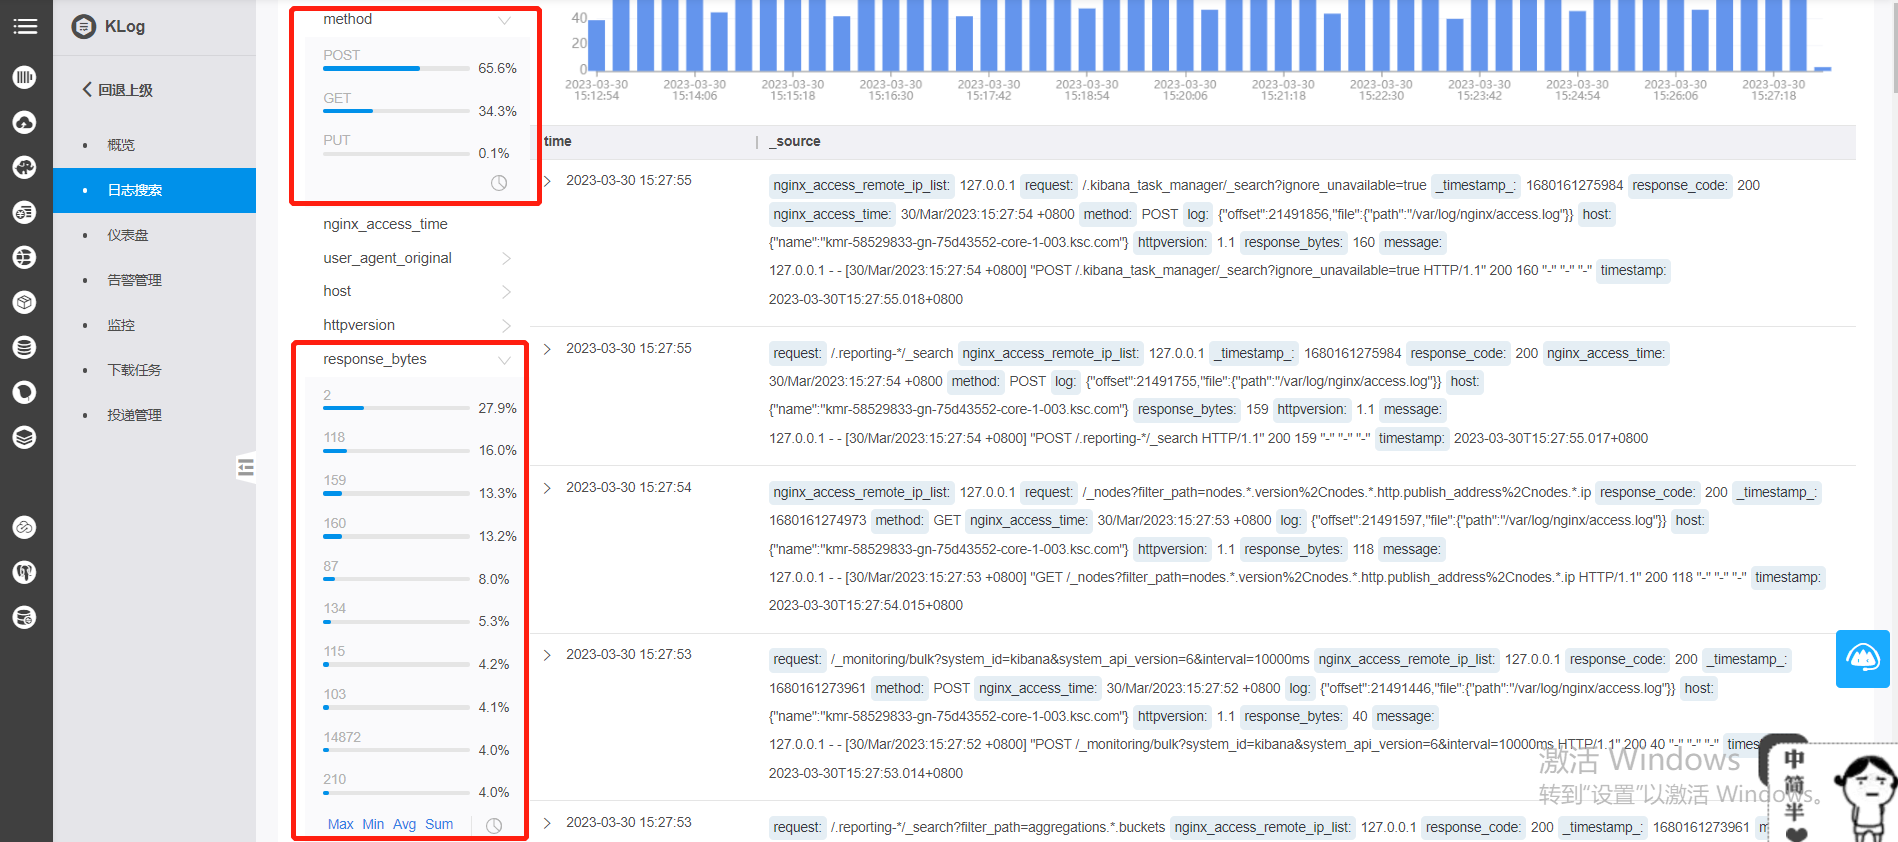Screen dimensions: 1898x842
Task: Click the nginx_access_time field name
Action: pos(385,224)
